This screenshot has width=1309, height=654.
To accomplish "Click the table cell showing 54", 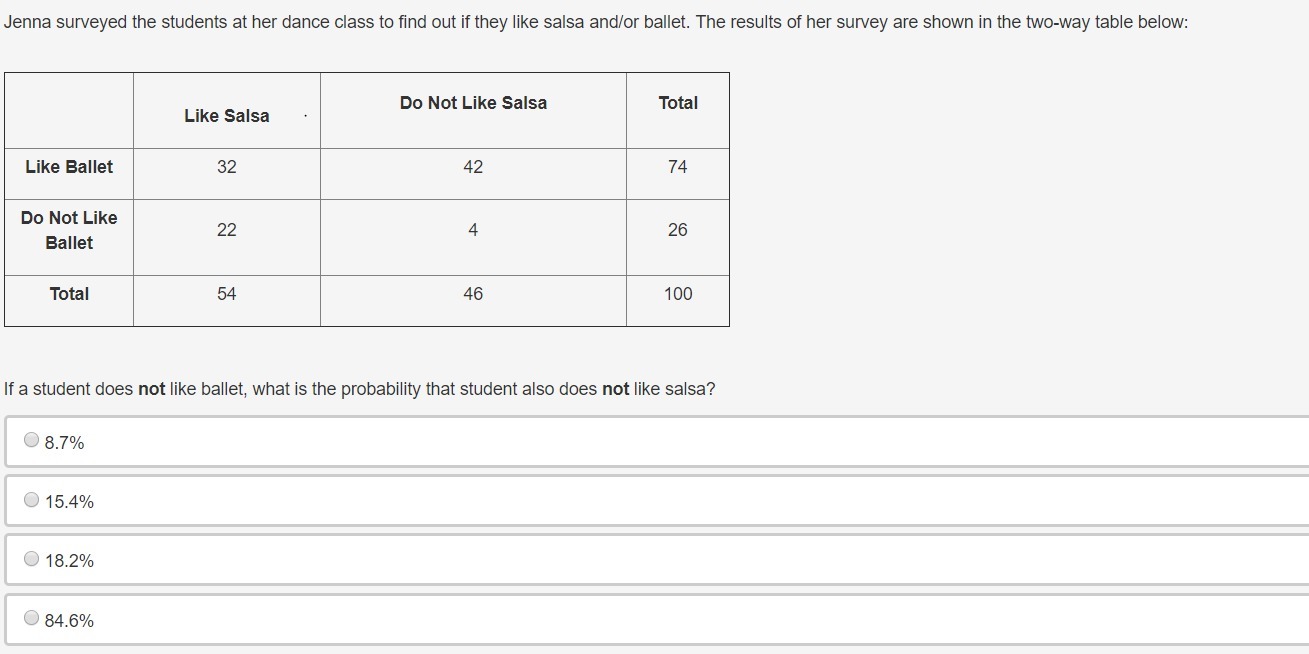I will 227,294.
